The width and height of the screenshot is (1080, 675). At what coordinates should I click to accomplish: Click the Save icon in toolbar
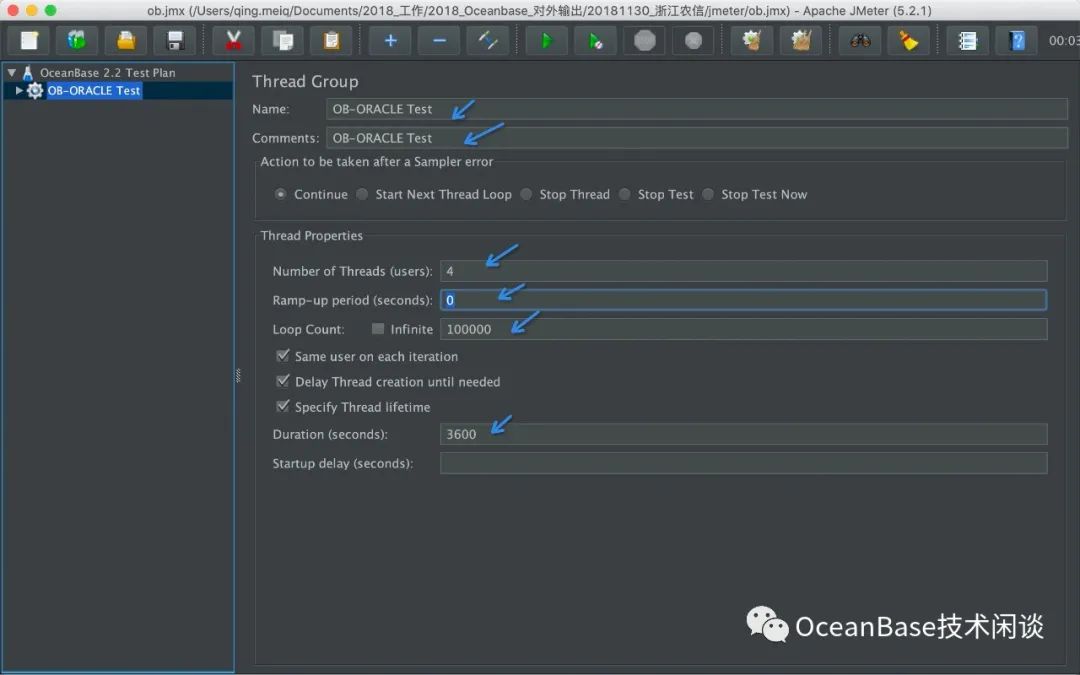pos(175,41)
